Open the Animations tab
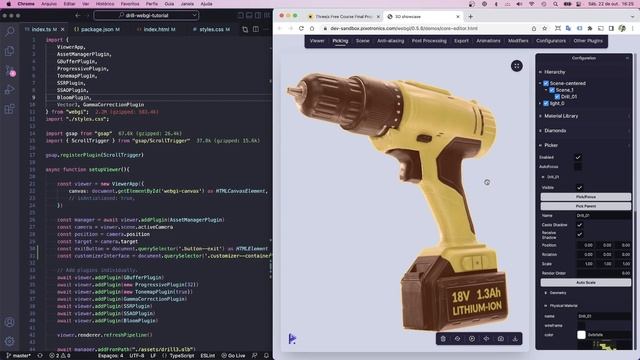This screenshot has width=640, height=360. click(488, 41)
